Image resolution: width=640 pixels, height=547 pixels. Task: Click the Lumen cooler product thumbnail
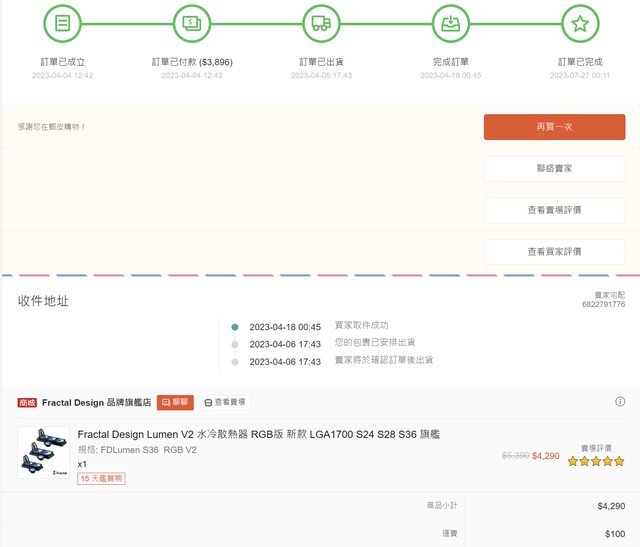(x=44, y=452)
